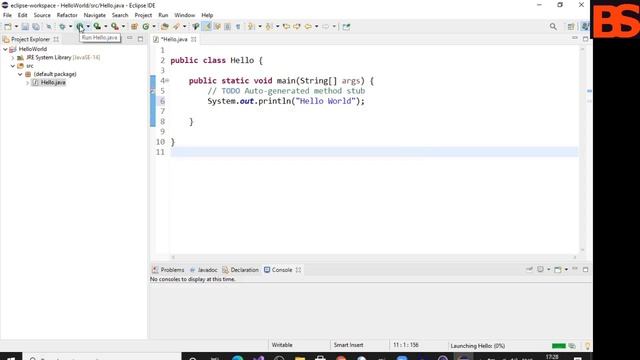This screenshot has width=640, height=360.
Task: Click the Coverage run toolbar icon
Action: [97, 27]
